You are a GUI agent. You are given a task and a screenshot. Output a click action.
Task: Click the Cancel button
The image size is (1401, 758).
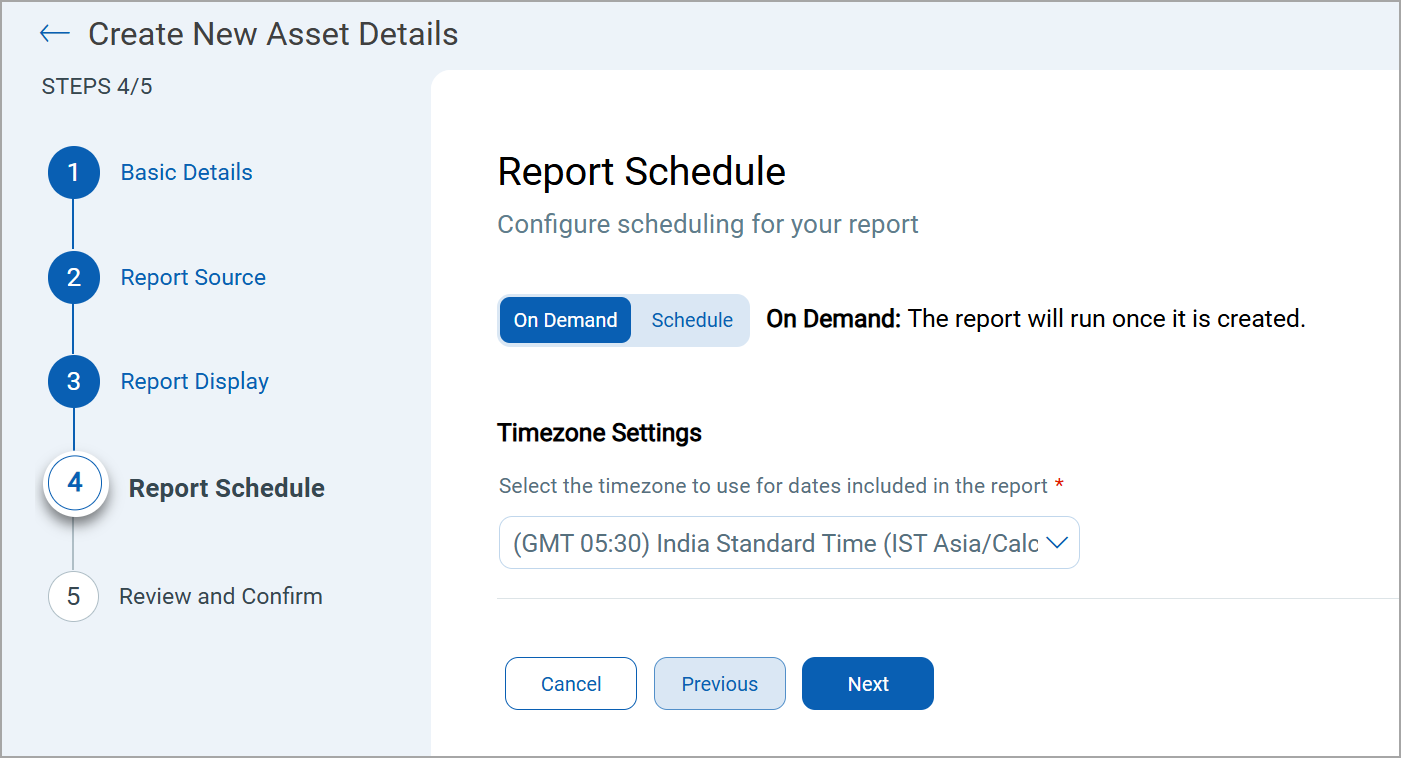click(571, 684)
